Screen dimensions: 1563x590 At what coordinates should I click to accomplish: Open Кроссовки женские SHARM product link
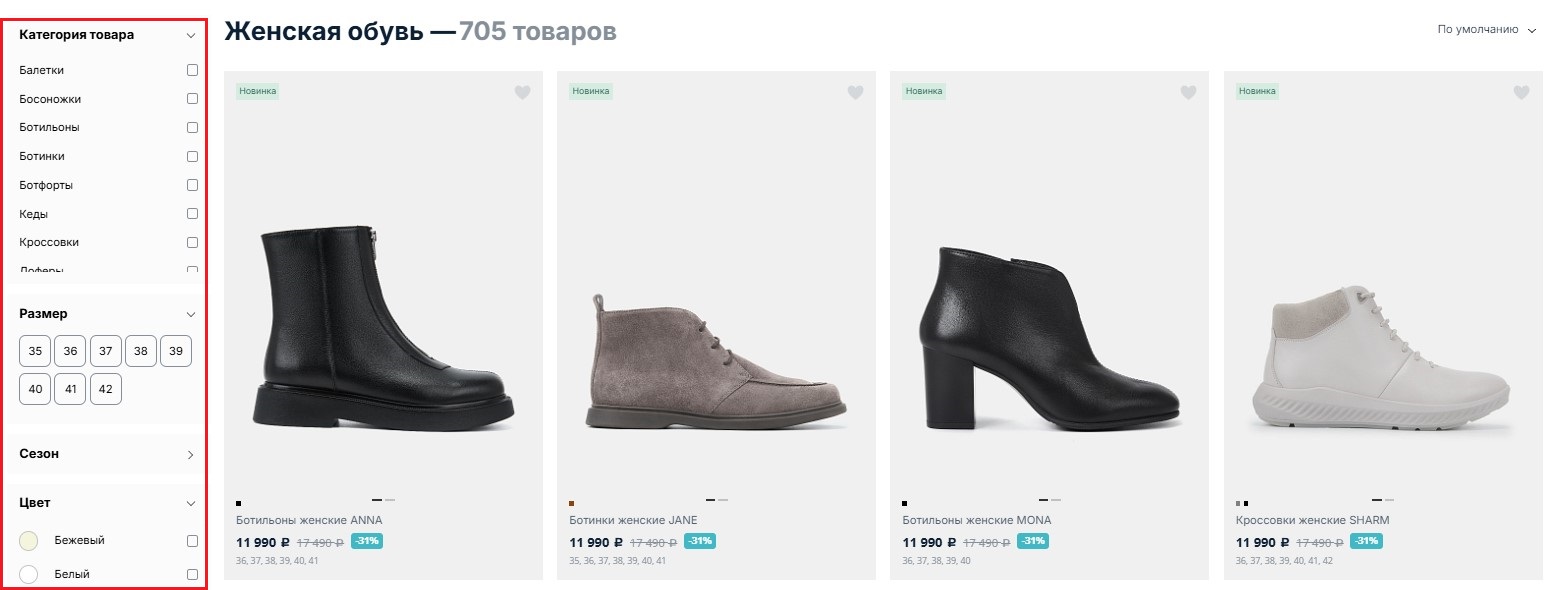pos(1312,520)
